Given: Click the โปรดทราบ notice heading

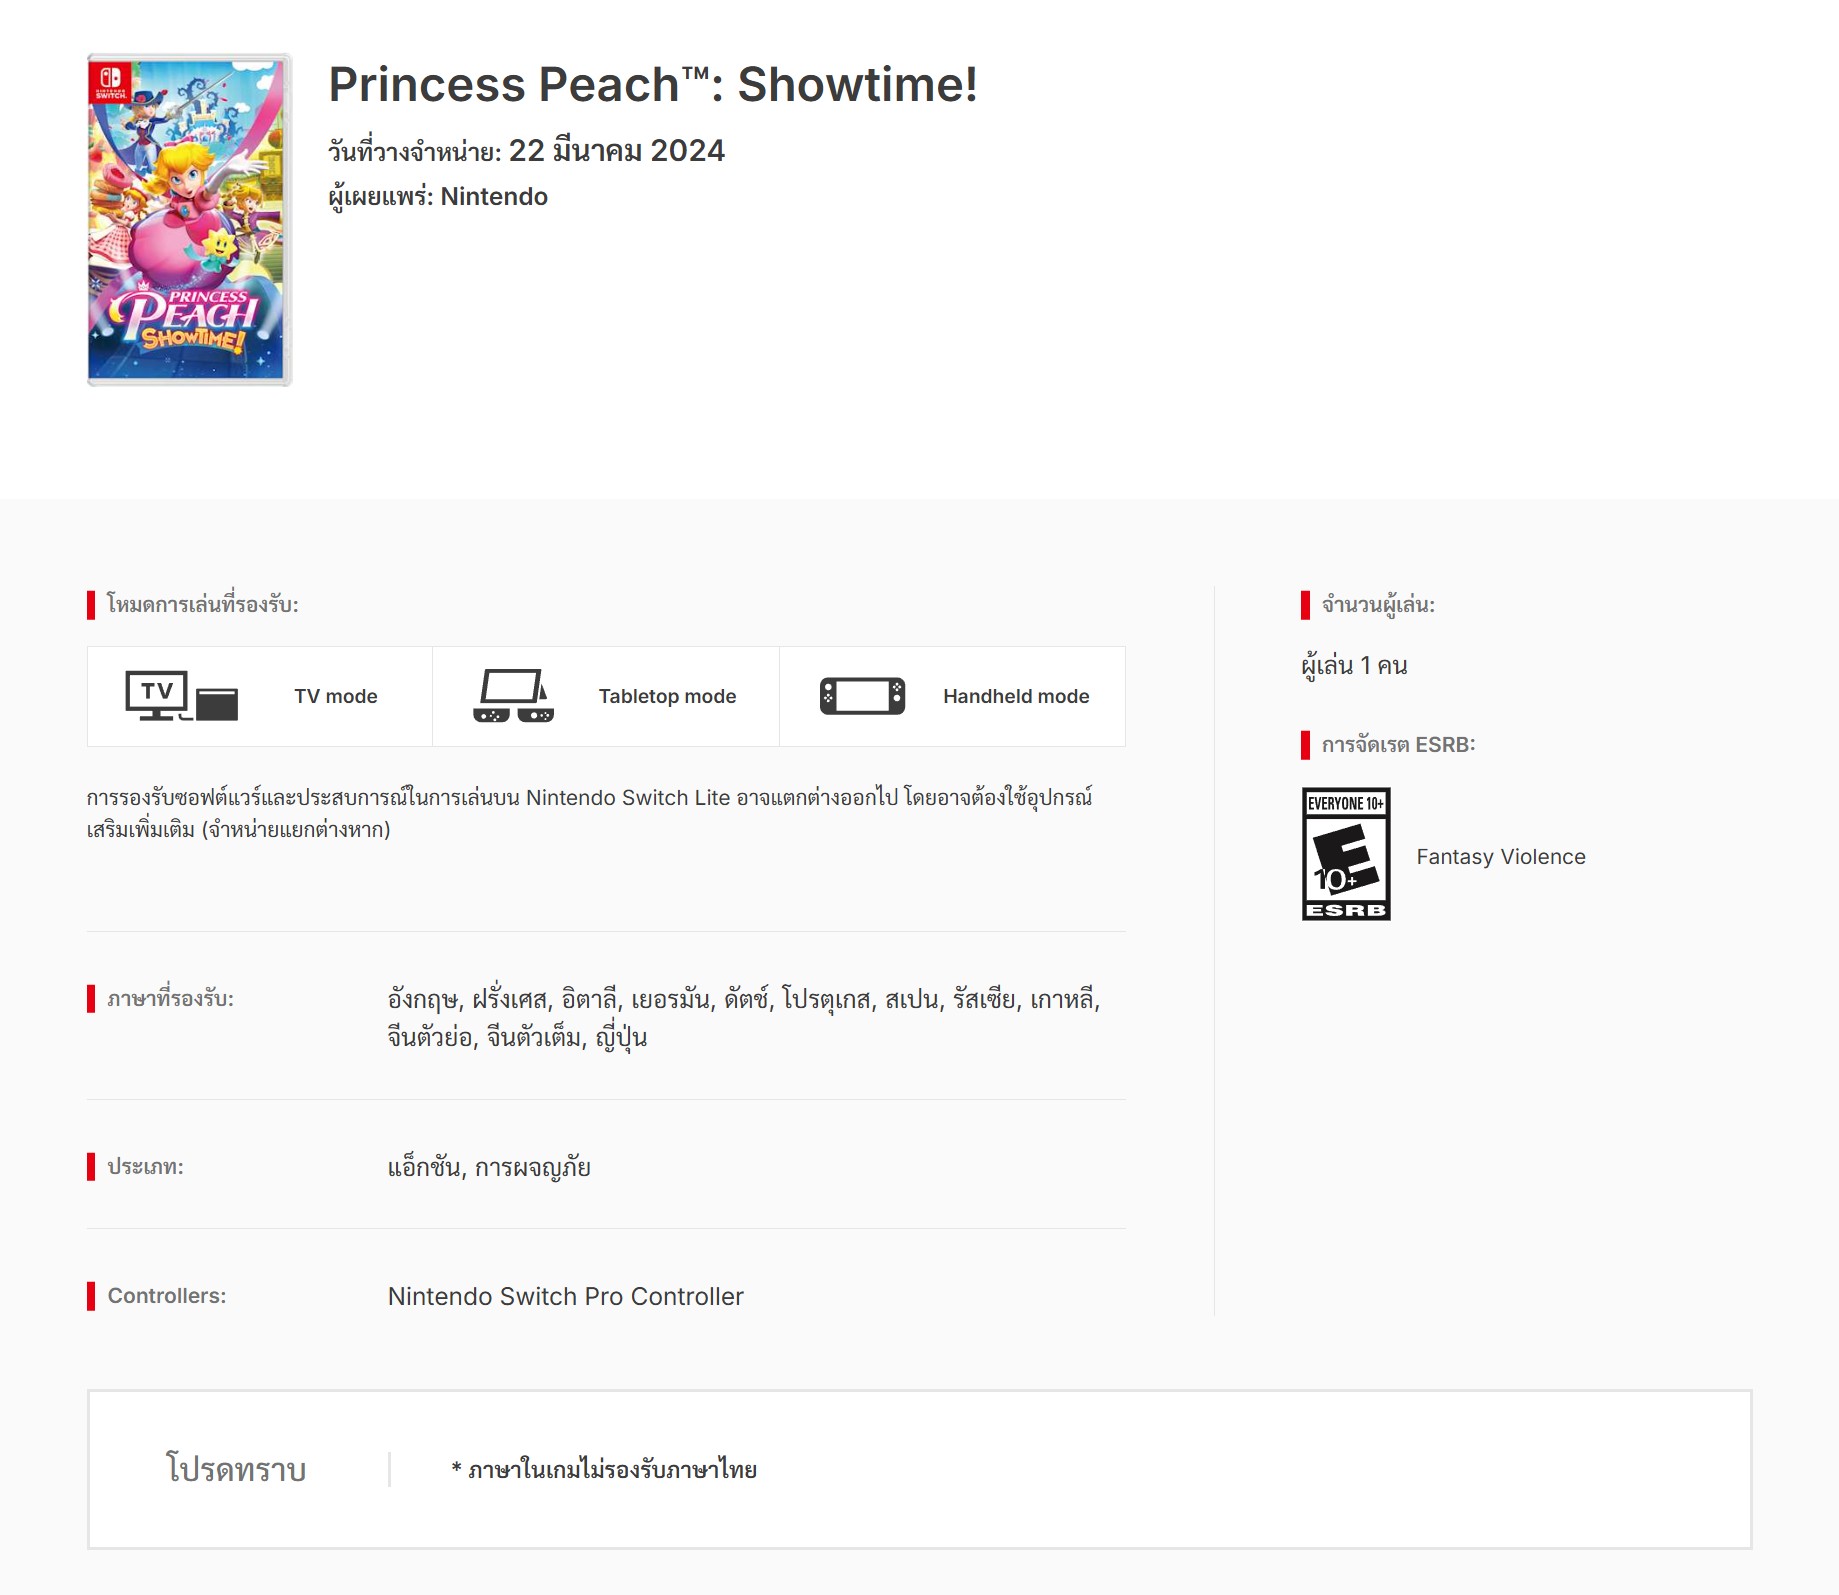Looking at the screenshot, I should pyautogui.click(x=236, y=1469).
